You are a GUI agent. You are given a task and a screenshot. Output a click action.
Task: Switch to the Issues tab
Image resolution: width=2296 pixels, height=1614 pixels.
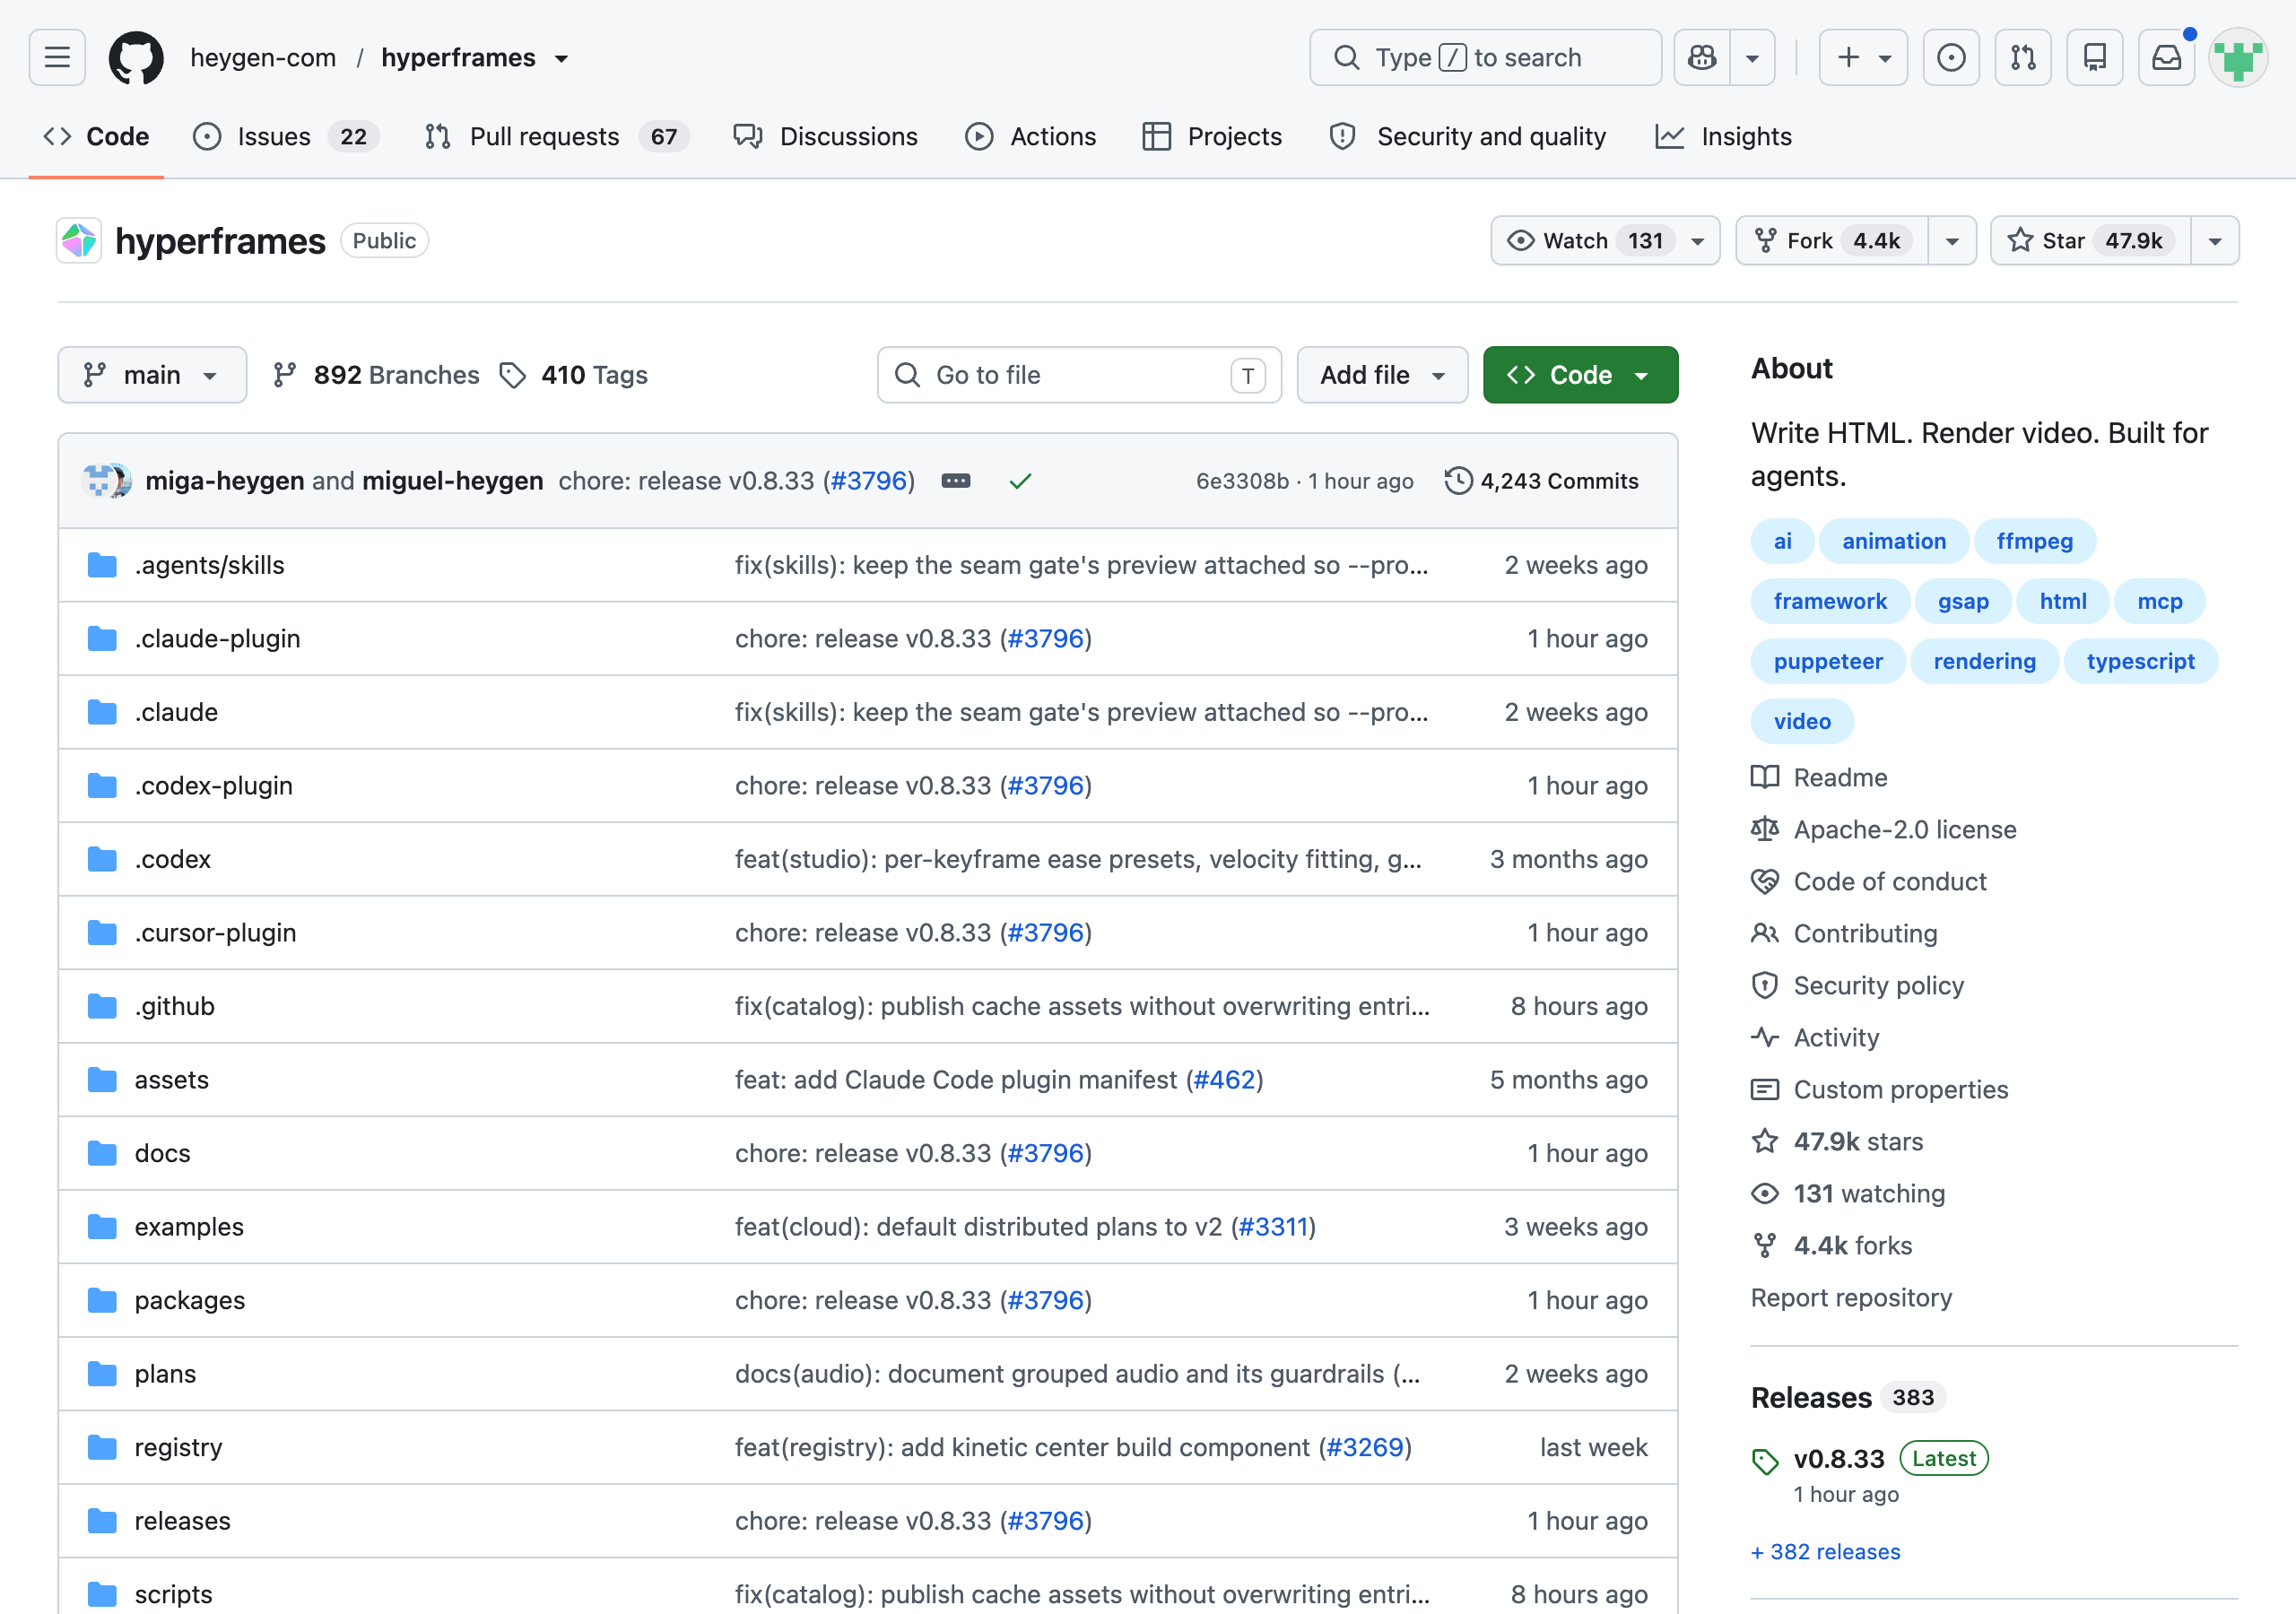click(x=285, y=136)
